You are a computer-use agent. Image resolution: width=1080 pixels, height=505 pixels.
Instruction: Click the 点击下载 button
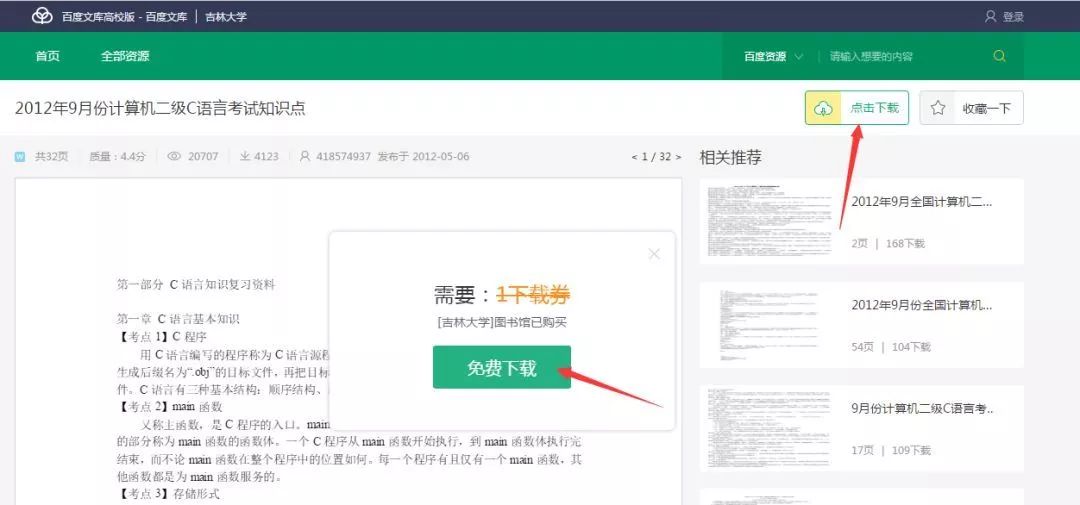pos(873,108)
